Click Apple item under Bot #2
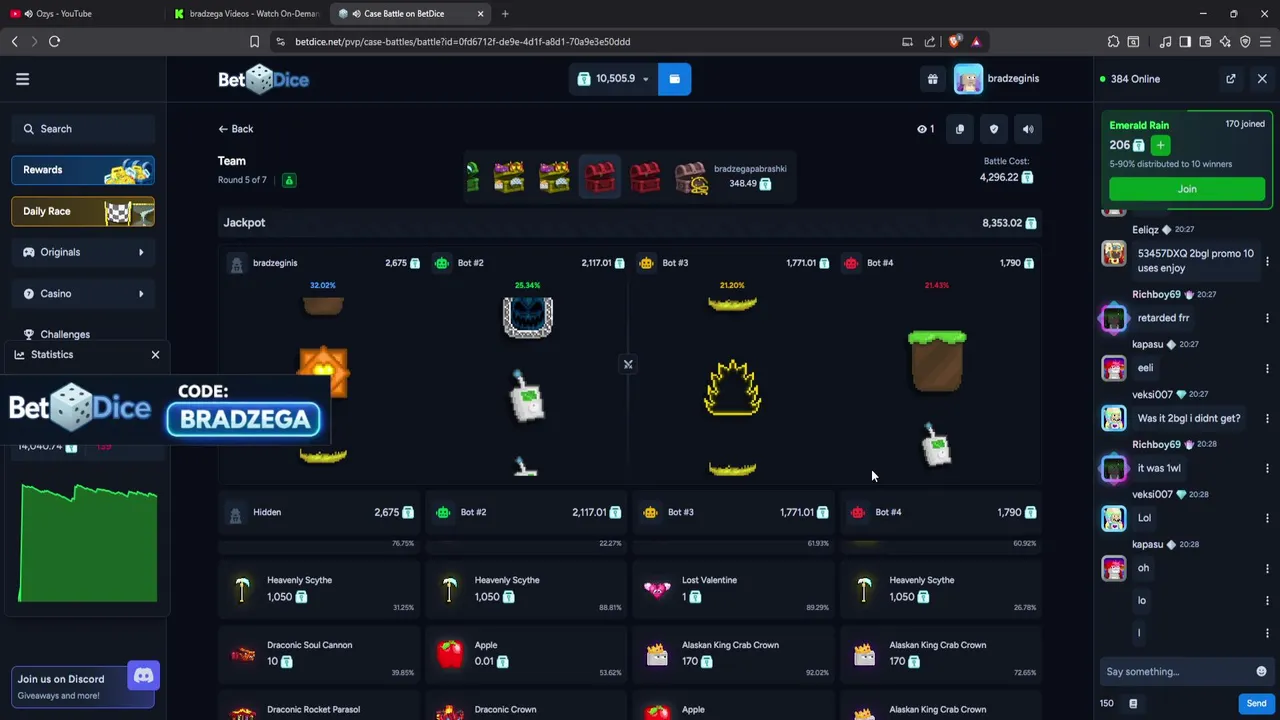Screen dimensions: 1280x720 (525, 653)
